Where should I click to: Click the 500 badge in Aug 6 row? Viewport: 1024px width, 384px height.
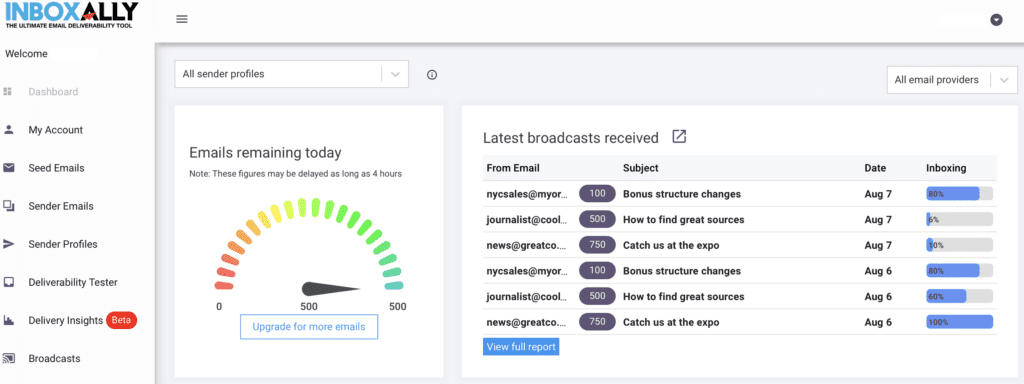(x=598, y=296)
